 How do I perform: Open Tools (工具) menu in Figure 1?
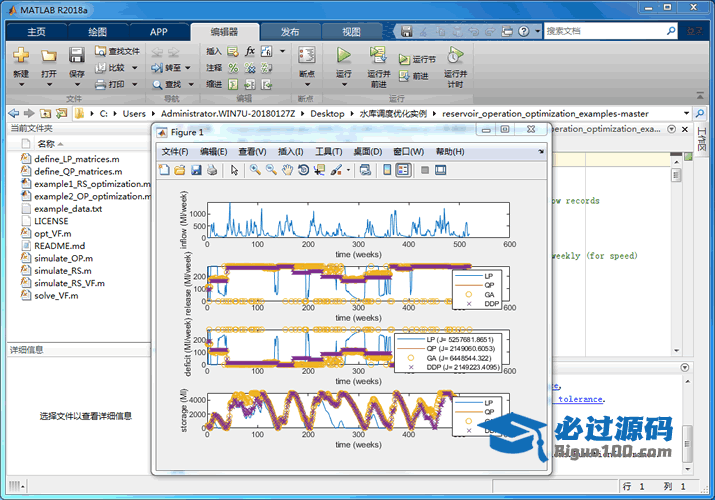click(328, 152)
